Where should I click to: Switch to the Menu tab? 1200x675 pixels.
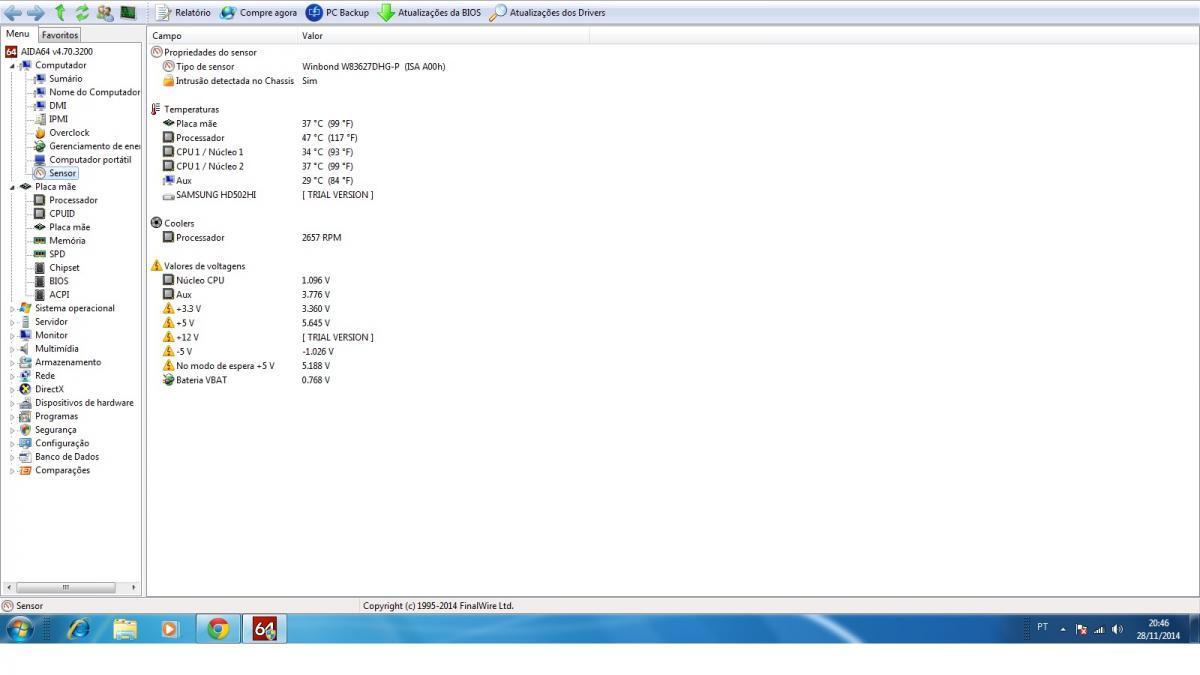pos(18,34)
